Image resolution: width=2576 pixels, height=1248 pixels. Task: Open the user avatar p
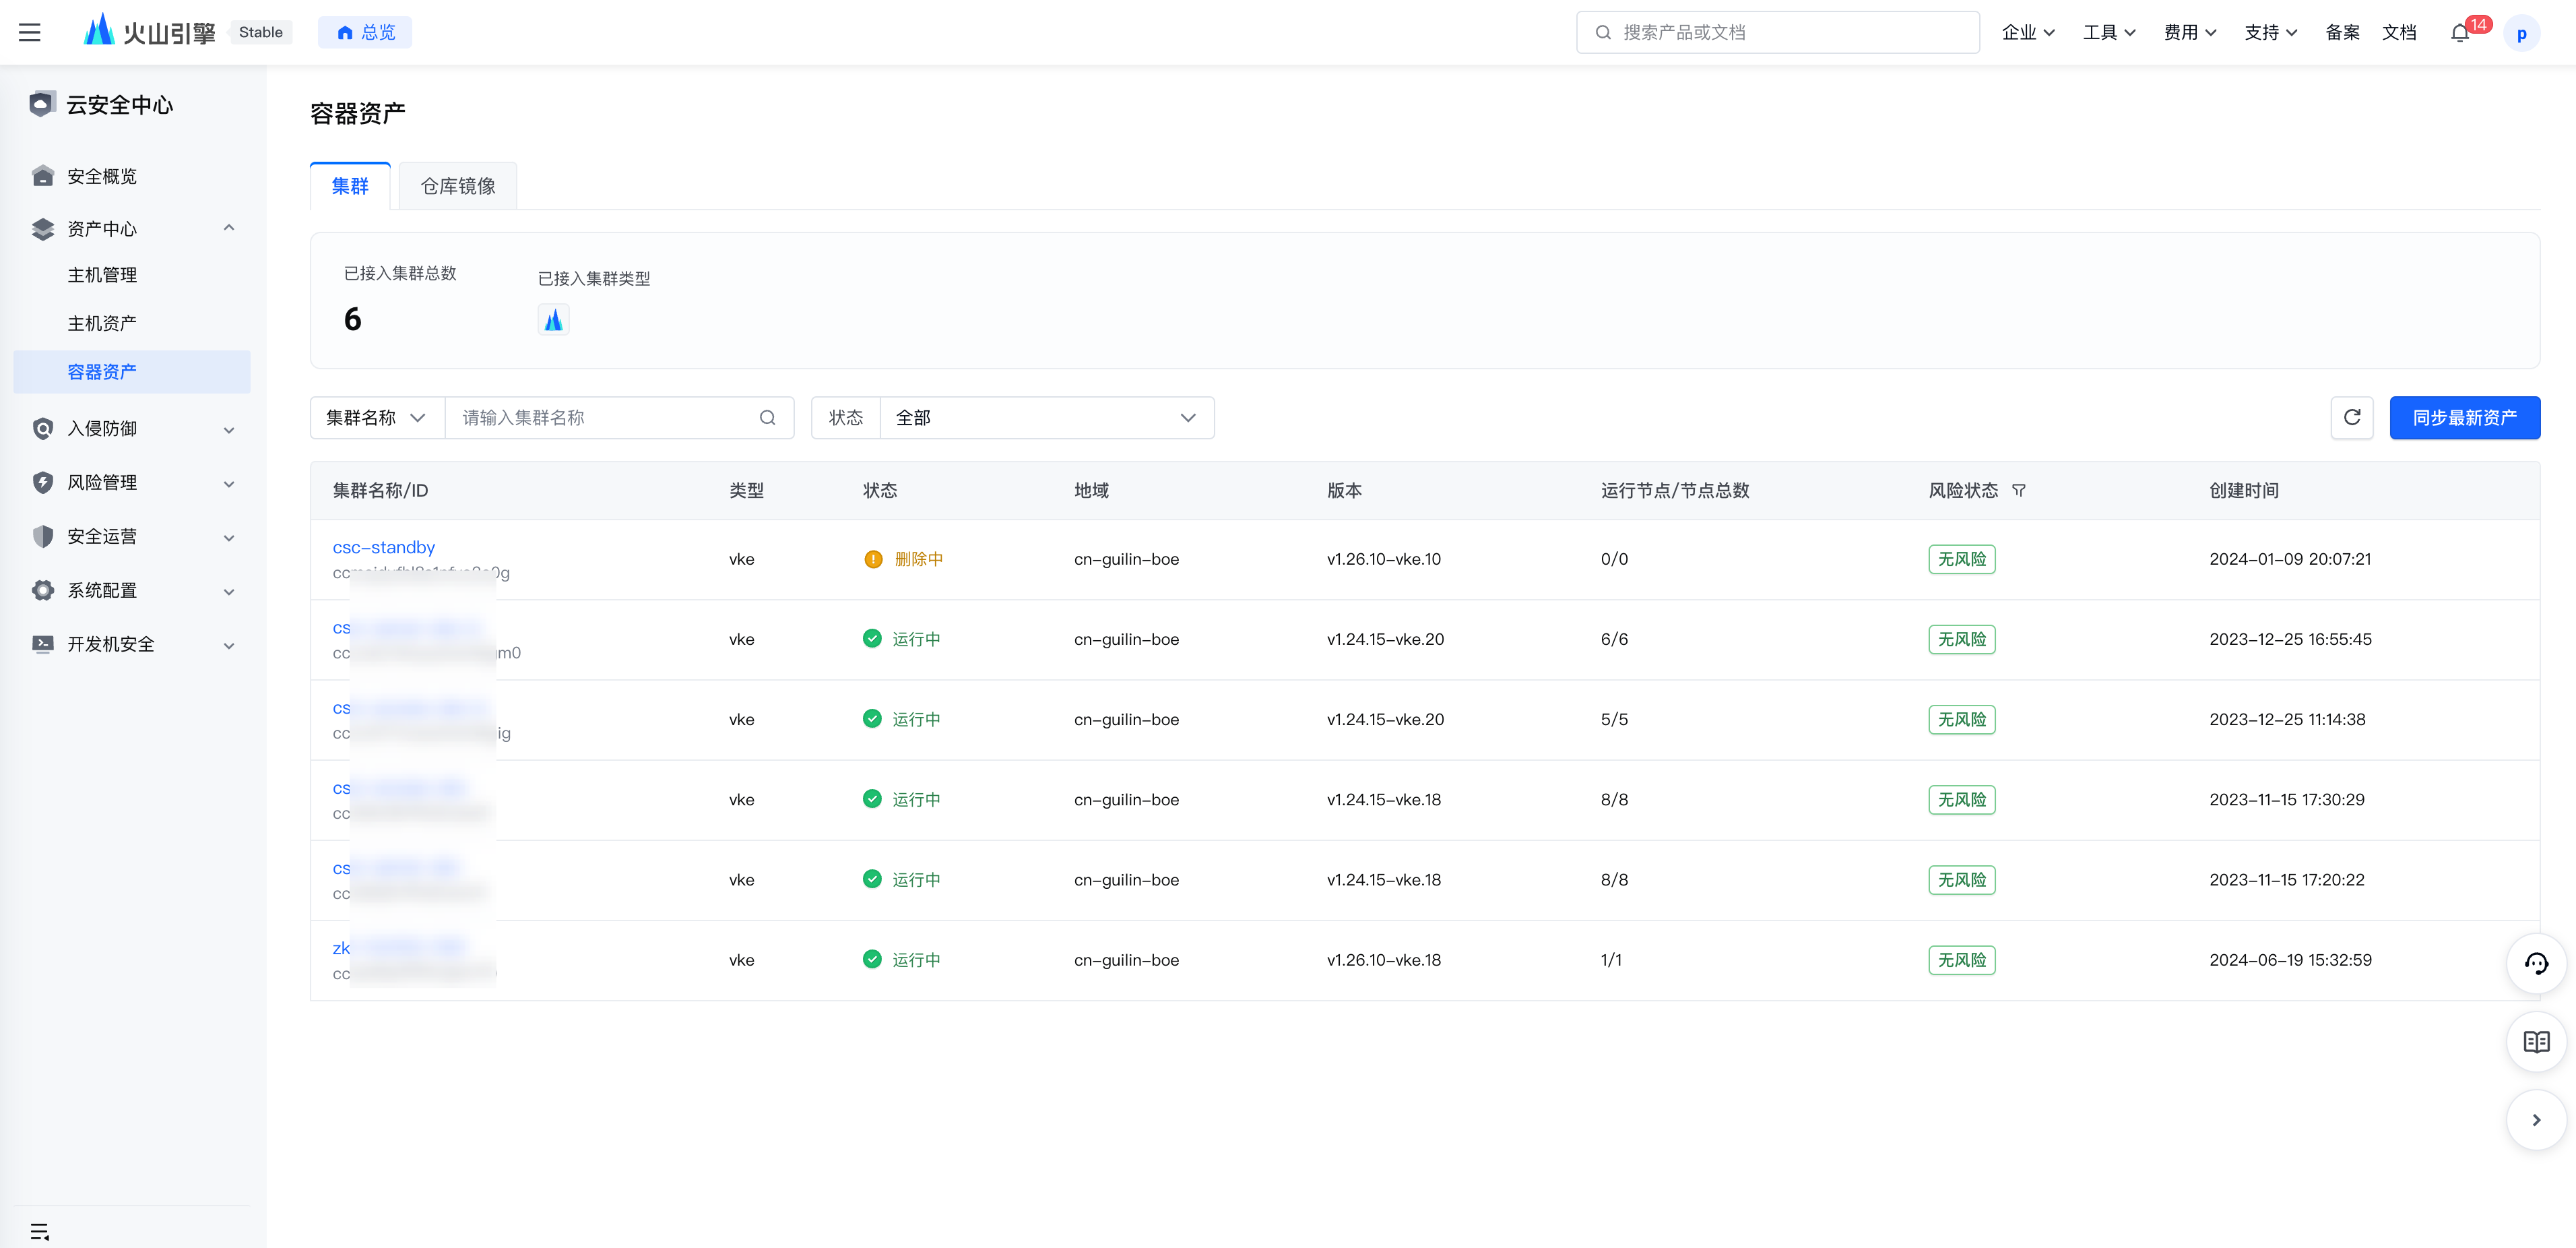coord(2521,33)
